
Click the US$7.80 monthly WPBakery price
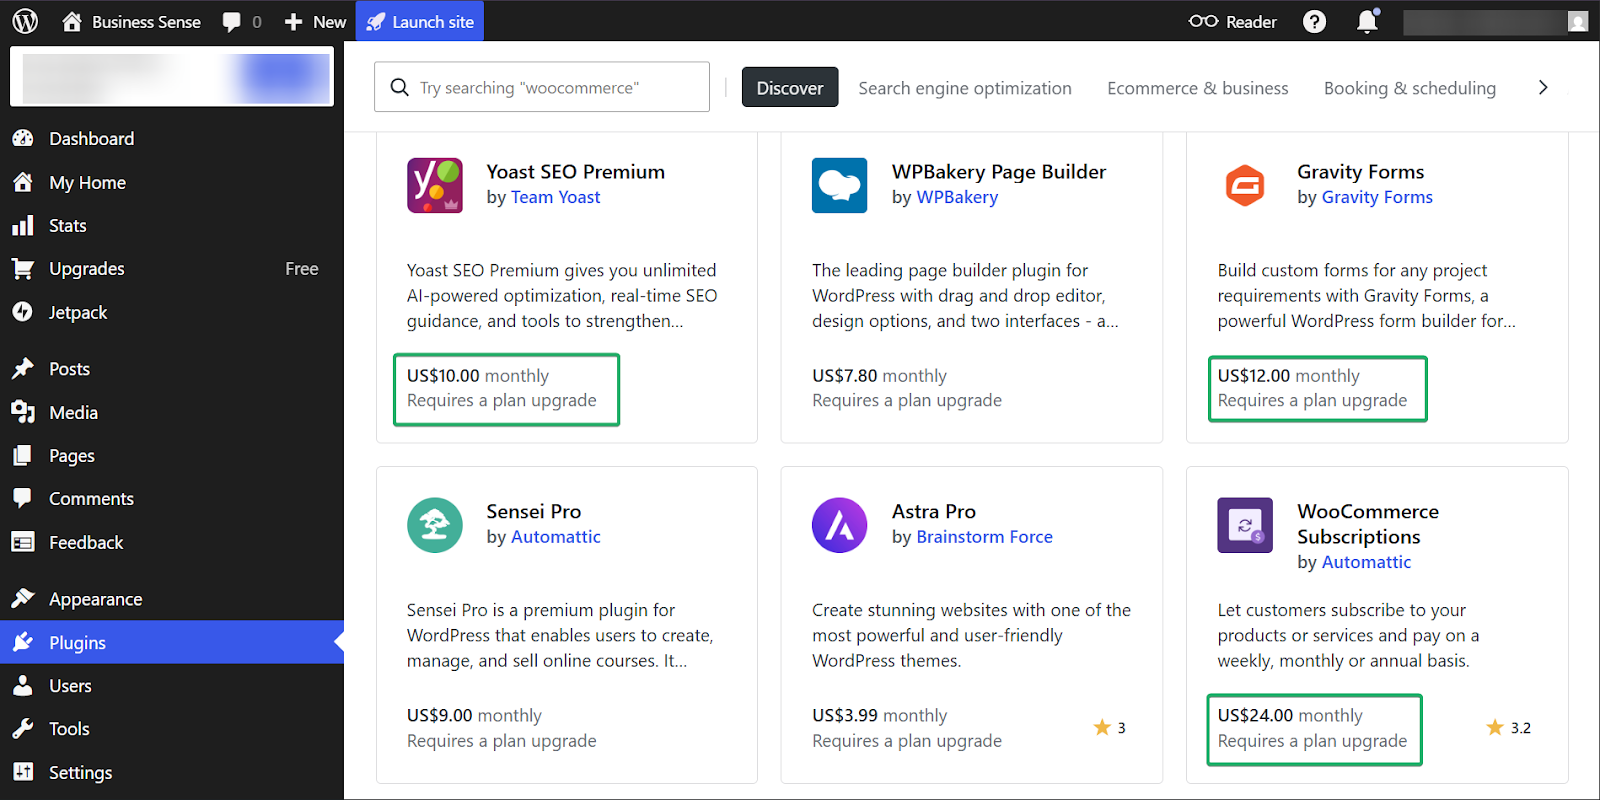[879, 376]
